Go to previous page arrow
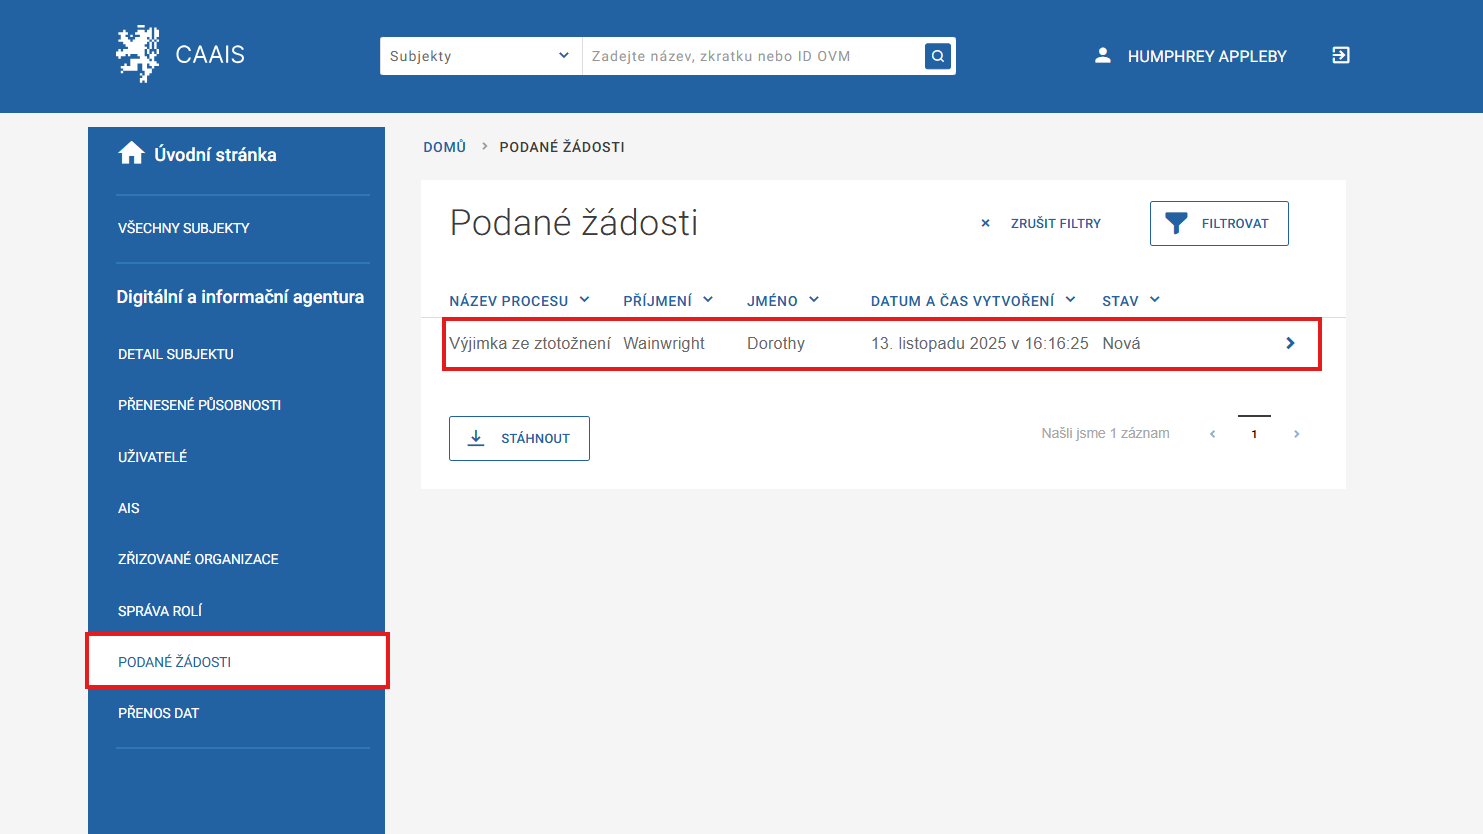Screen dimensions: 1483x834 coord(1212,434)
